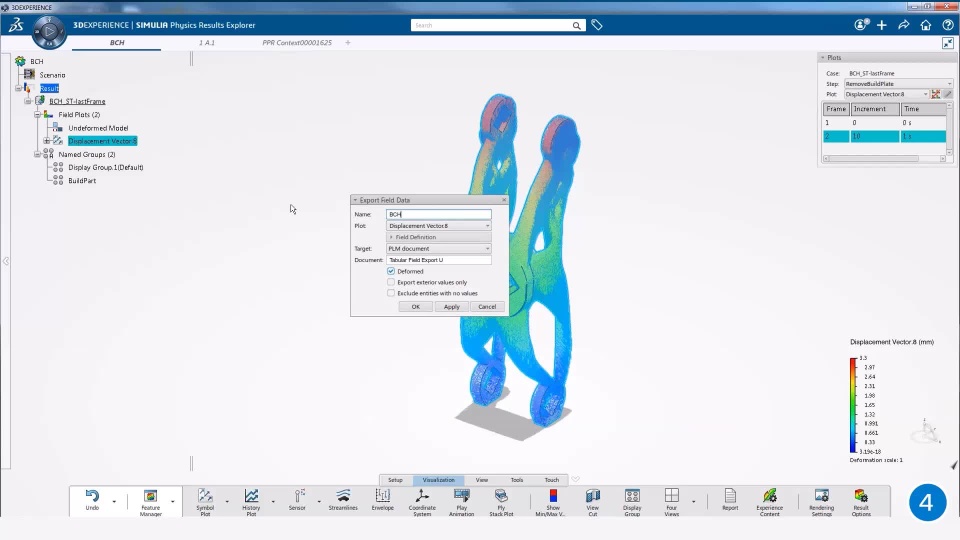Click the color legend bar
The image size is (960, 540).
click(853, 405)
